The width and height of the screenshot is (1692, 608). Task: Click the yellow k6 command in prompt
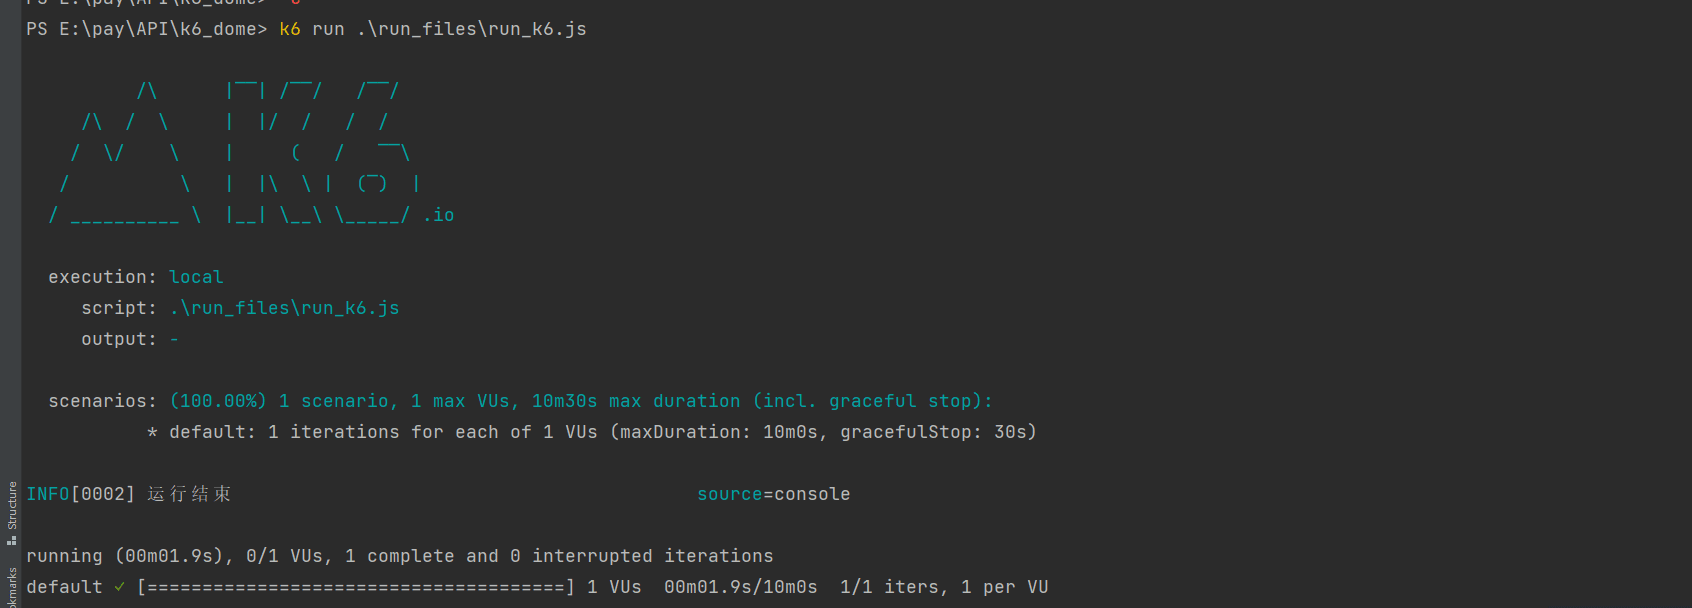click(x=290, y=29)
